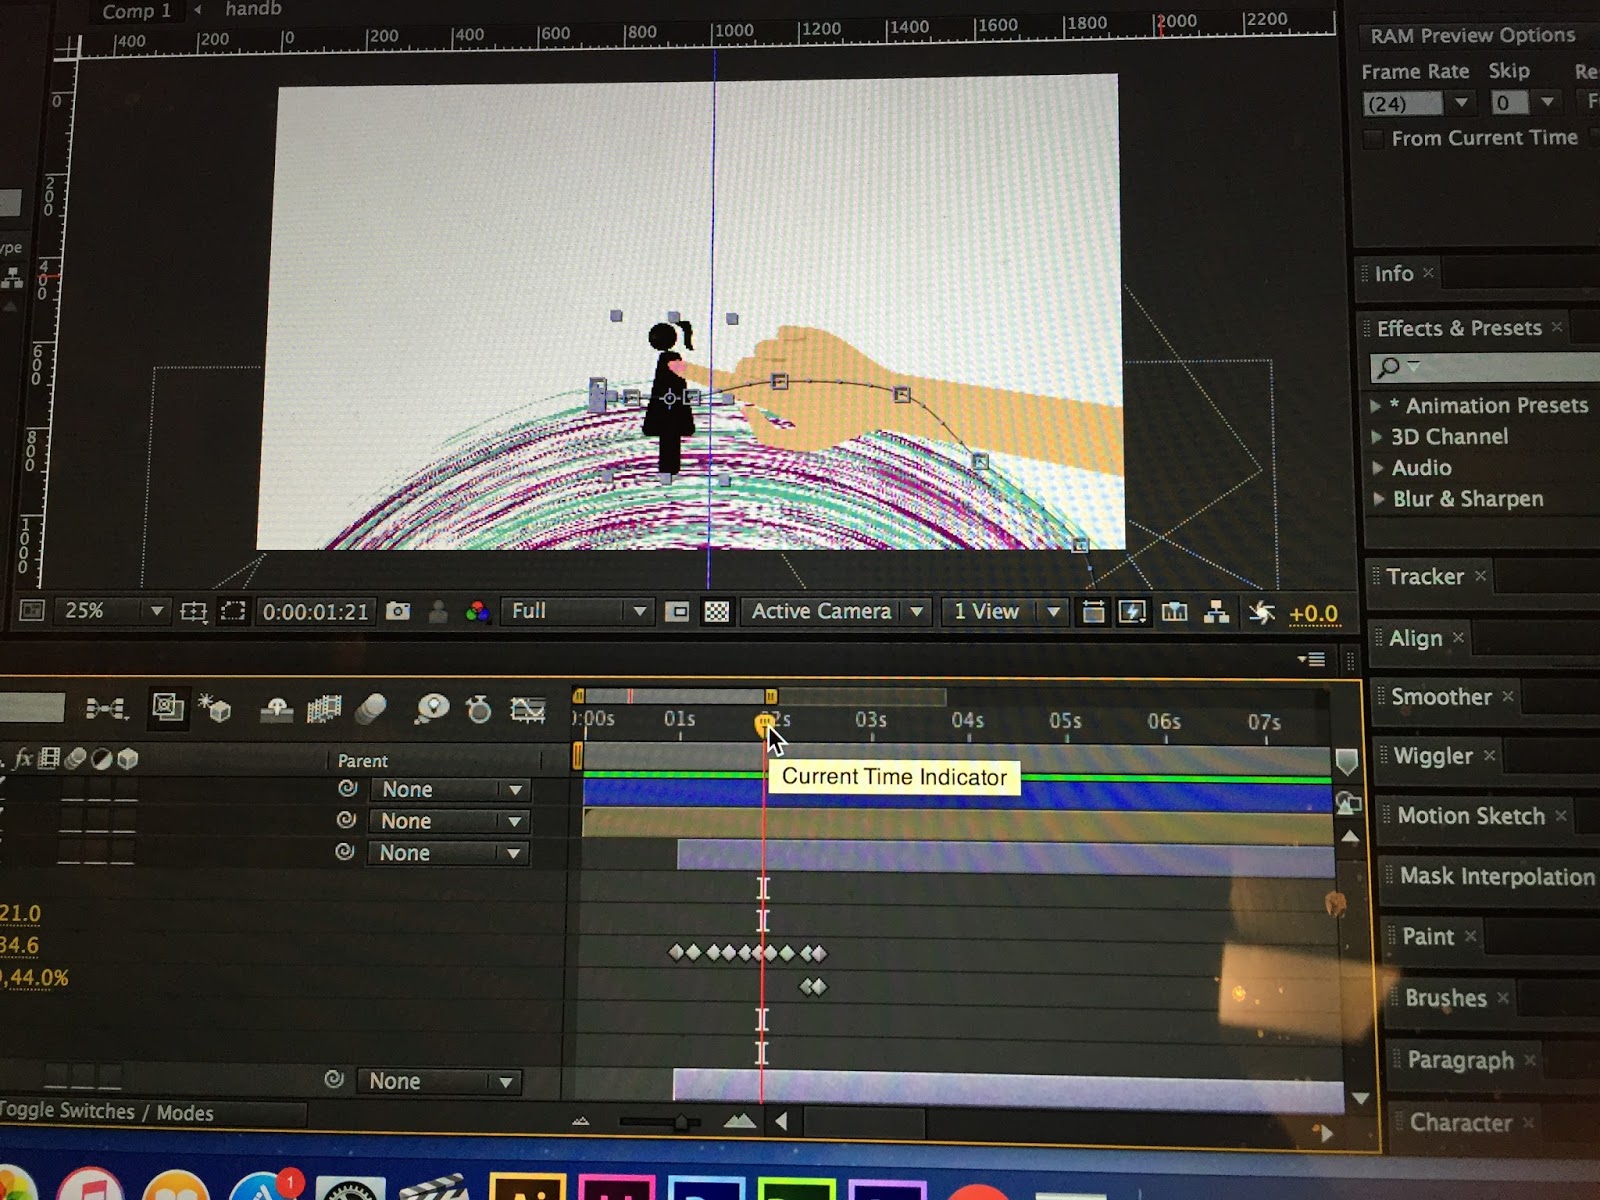The image size is (1600, 1200).
Task: Open the Brainstorm icon
Action: click(x=432, y=709)
